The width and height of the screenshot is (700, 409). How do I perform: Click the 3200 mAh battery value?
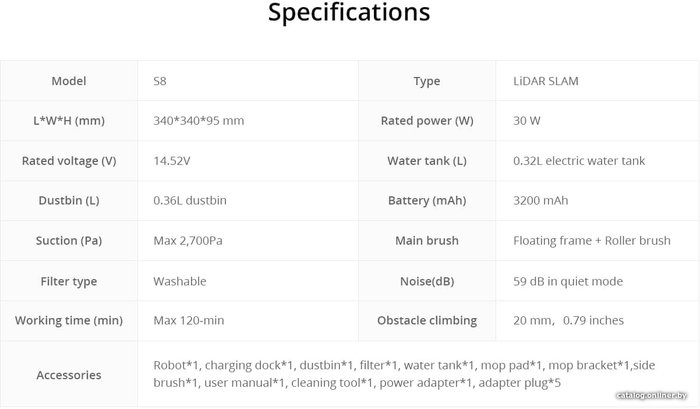coord(540,201)
